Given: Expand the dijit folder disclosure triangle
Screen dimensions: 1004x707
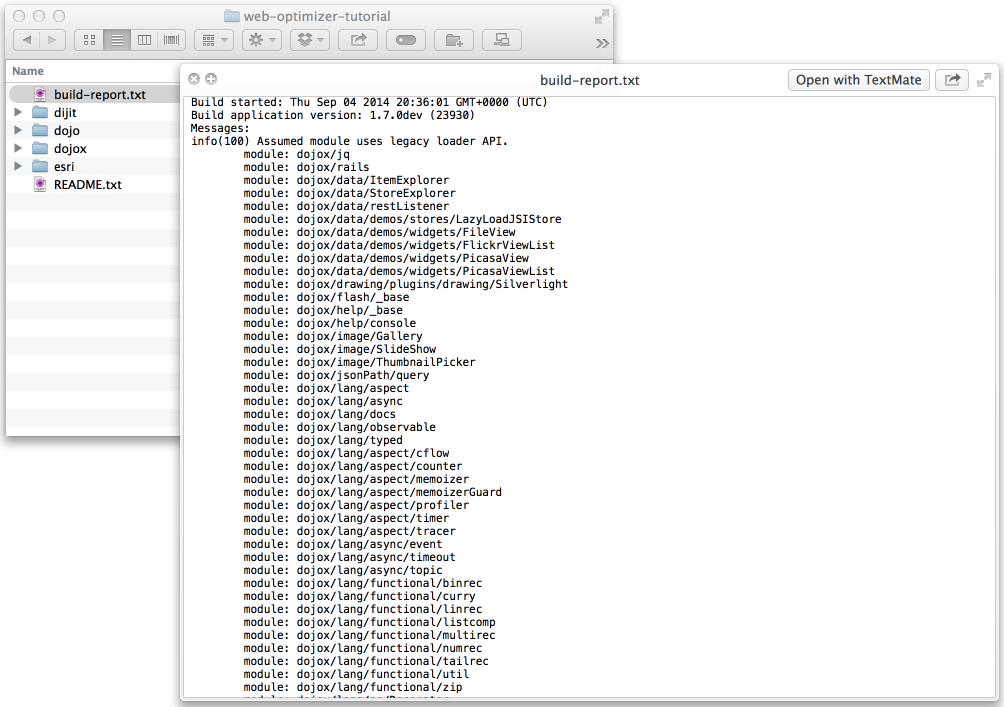Looking at the screenshot, I should (18, 112).
